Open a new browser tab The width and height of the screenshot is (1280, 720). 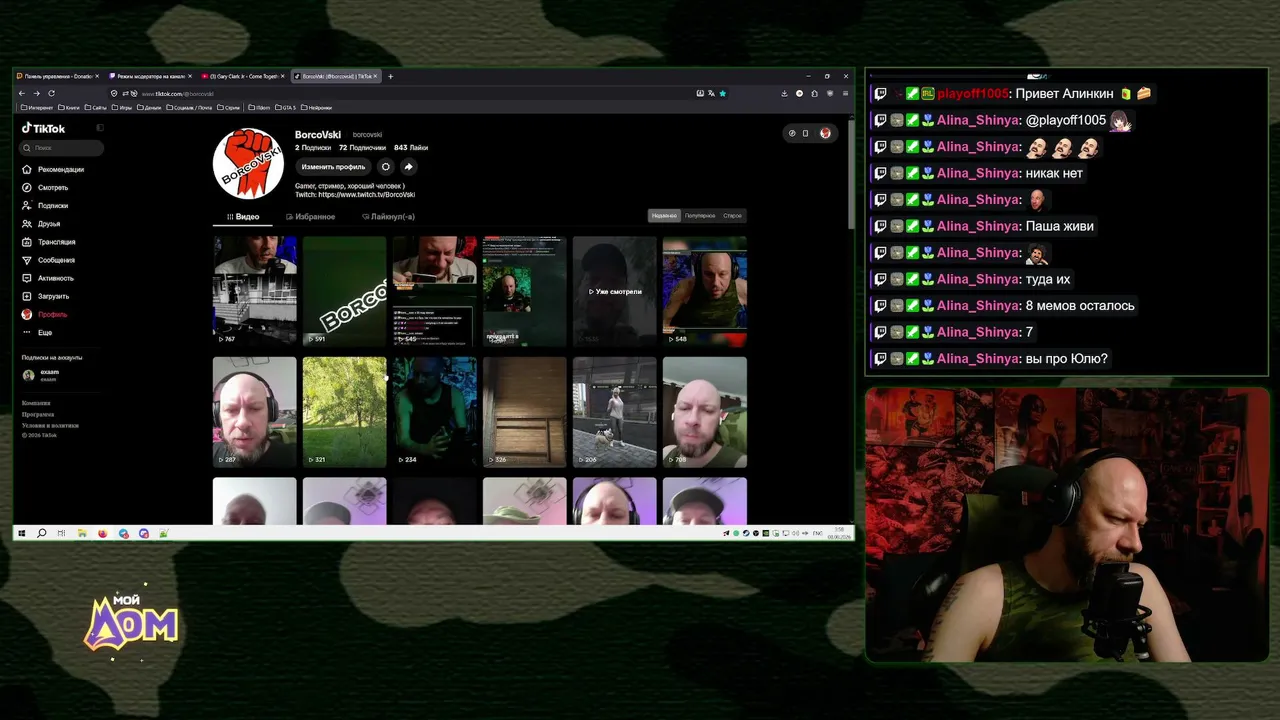[390, 76]
